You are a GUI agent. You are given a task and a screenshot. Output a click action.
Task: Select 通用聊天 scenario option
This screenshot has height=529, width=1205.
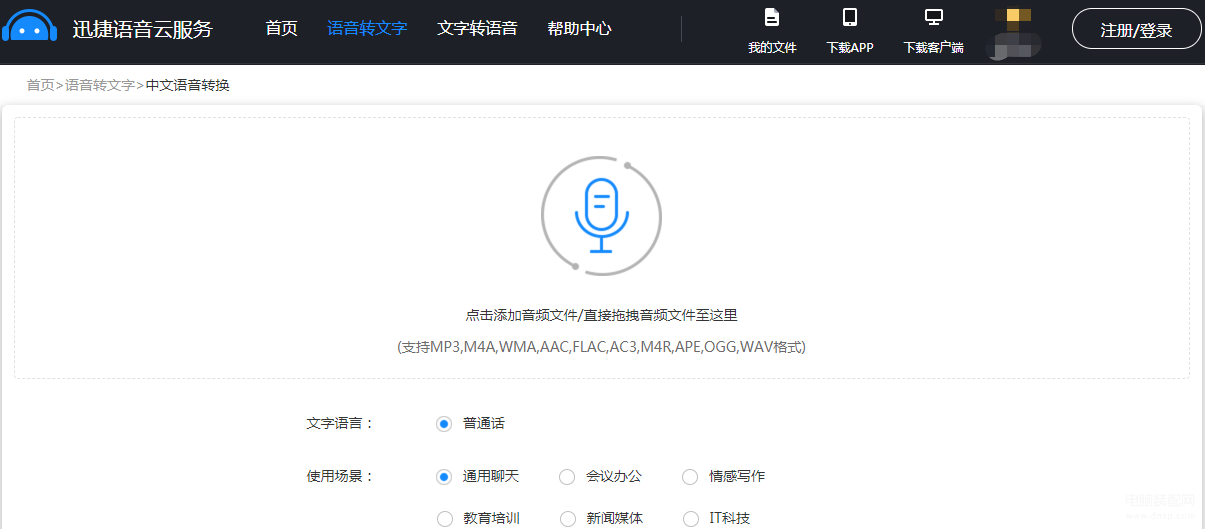point(445,477)
